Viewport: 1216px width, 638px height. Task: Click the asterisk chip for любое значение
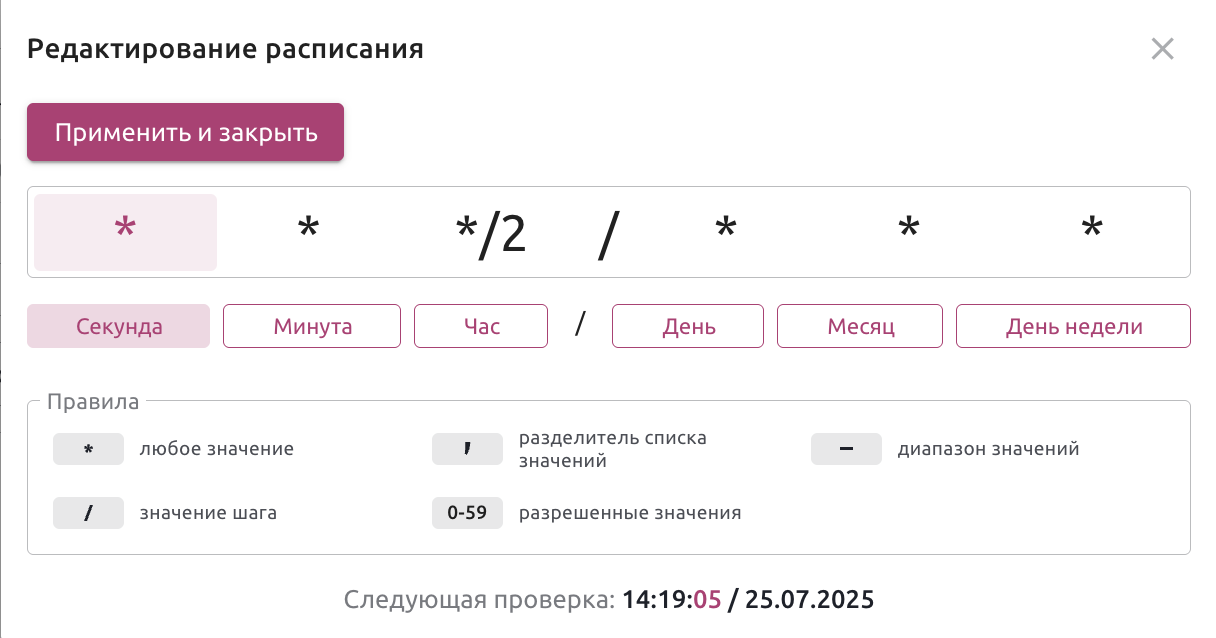click(88, 449)
